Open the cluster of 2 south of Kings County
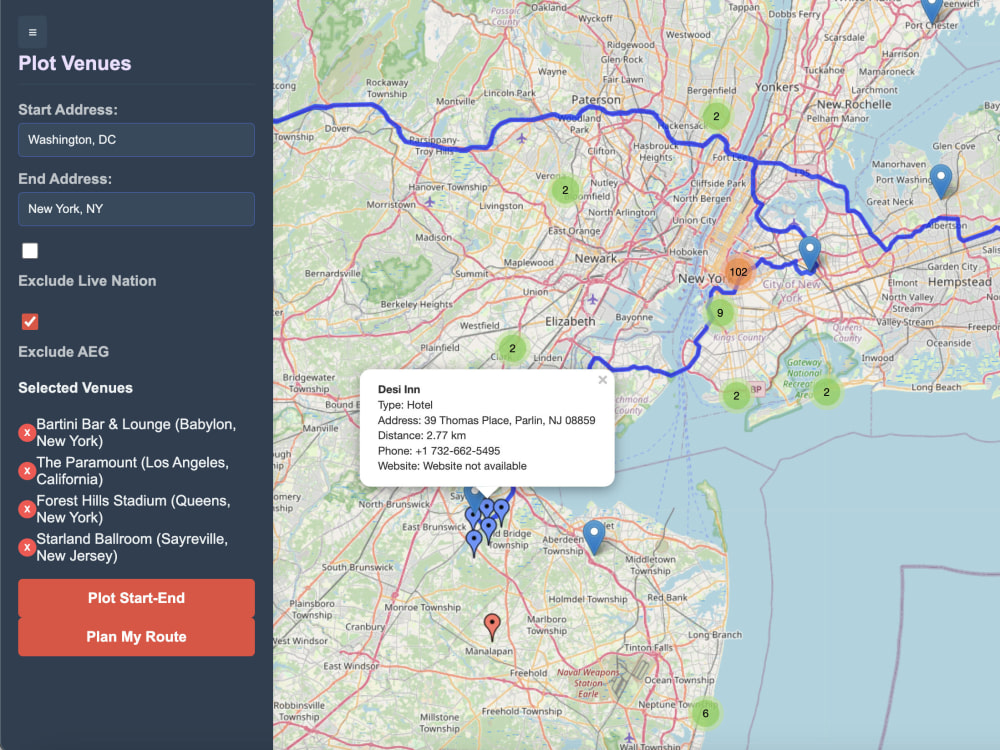This screenshot has width=1000, height=750. click(736, 396)
